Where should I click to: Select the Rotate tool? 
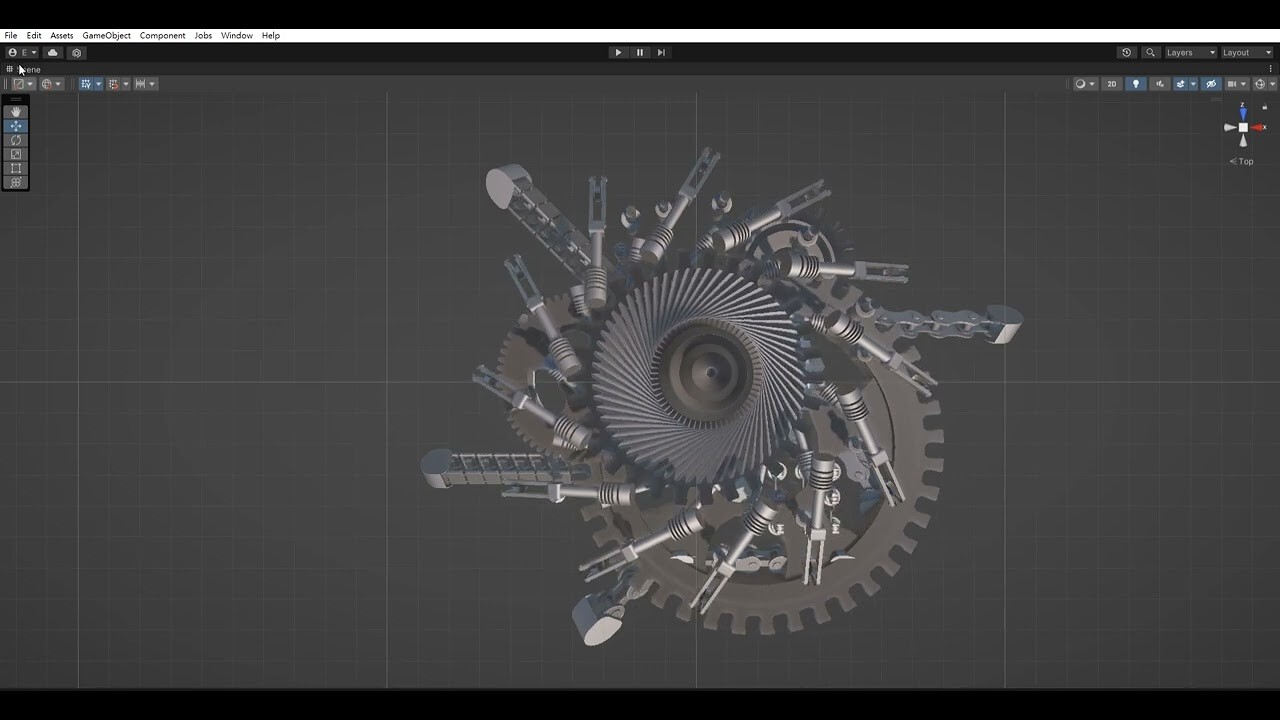pyautogui.click(x=15, y=140)
